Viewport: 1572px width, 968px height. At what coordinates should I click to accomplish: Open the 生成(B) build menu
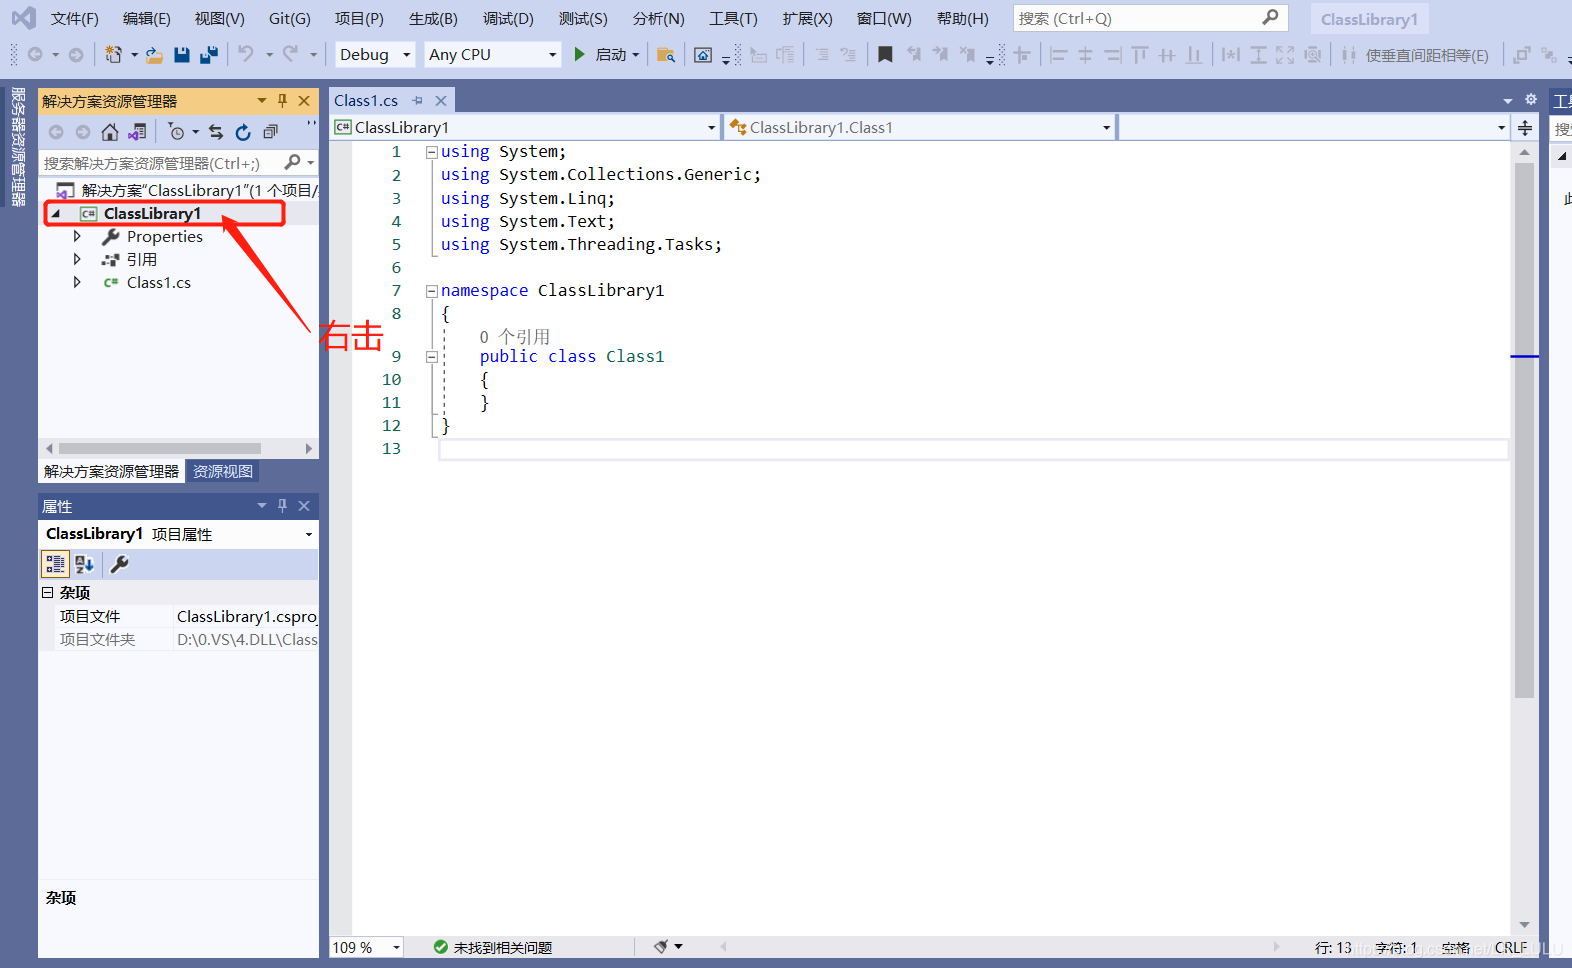[x=433, y=19]
